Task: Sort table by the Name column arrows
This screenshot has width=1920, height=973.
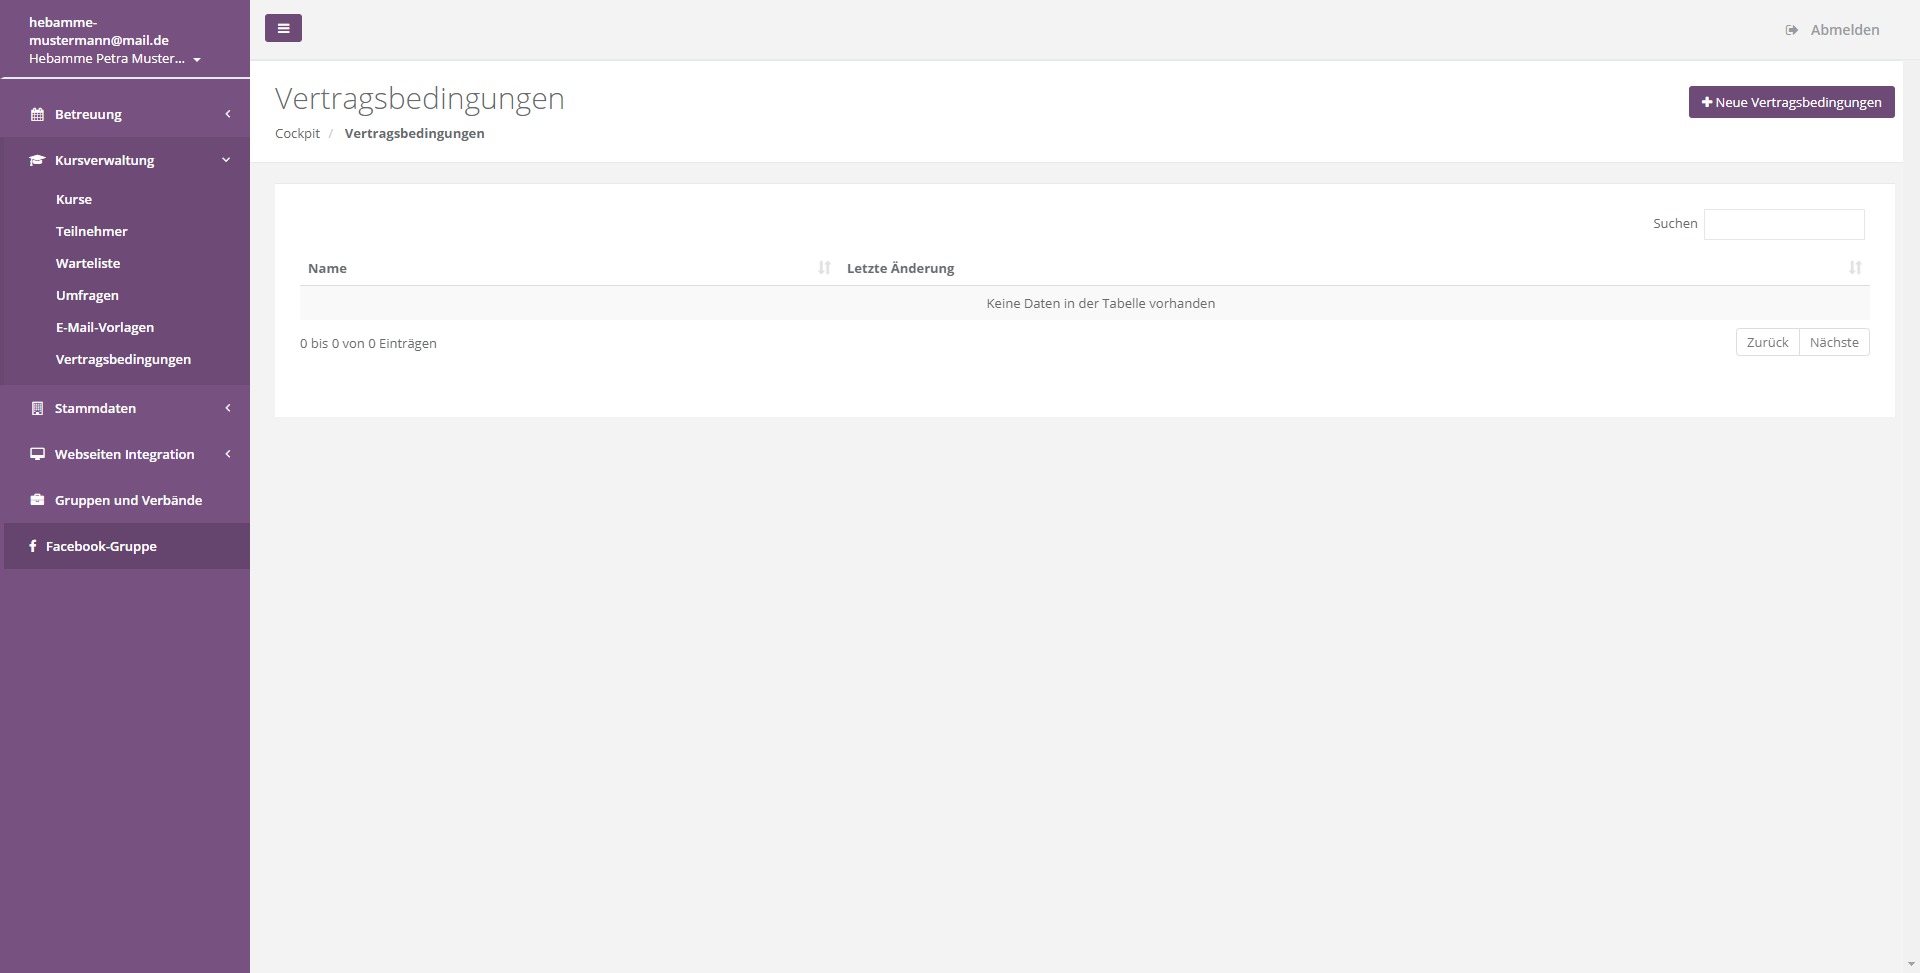Action: pyautogui.click(x=824, y=268)
